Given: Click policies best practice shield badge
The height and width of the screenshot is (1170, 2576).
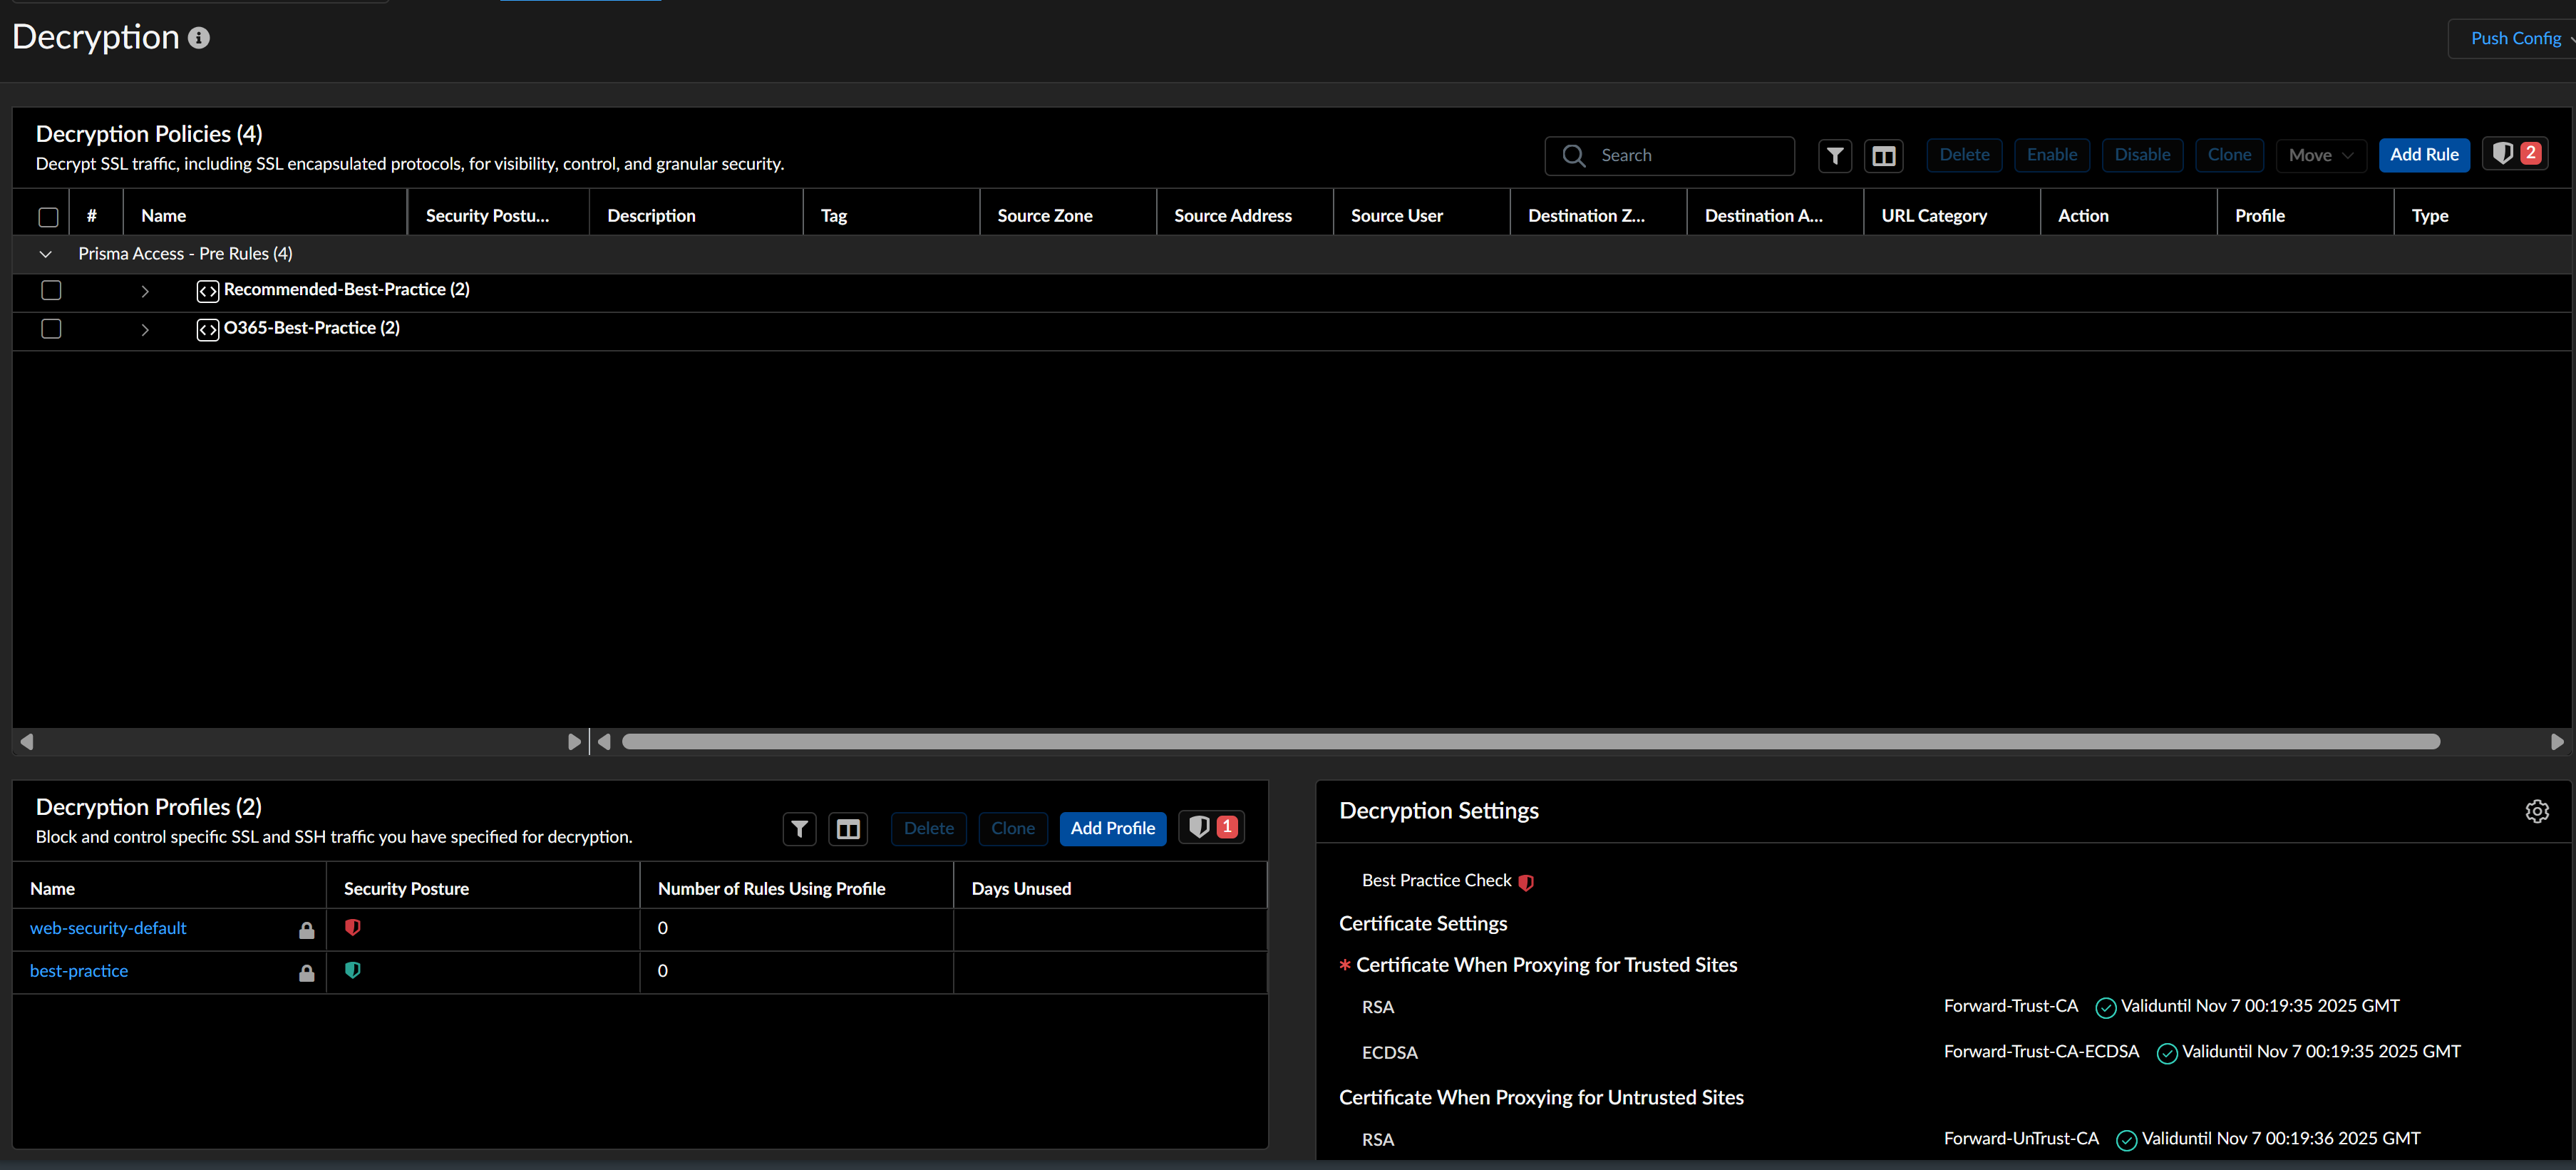Looking at the screenshot, I should pyautogui.click(x=2515, y=154).
